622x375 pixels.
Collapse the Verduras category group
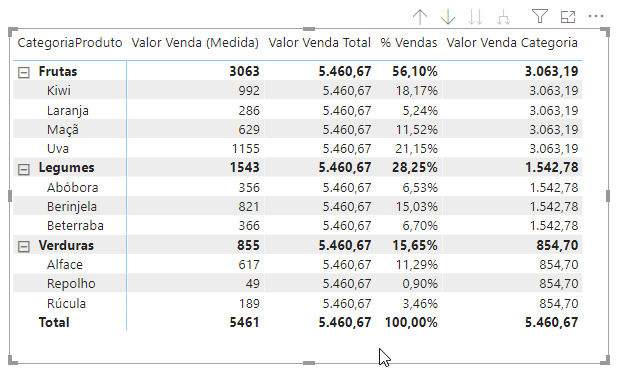(x=24, y=247)
